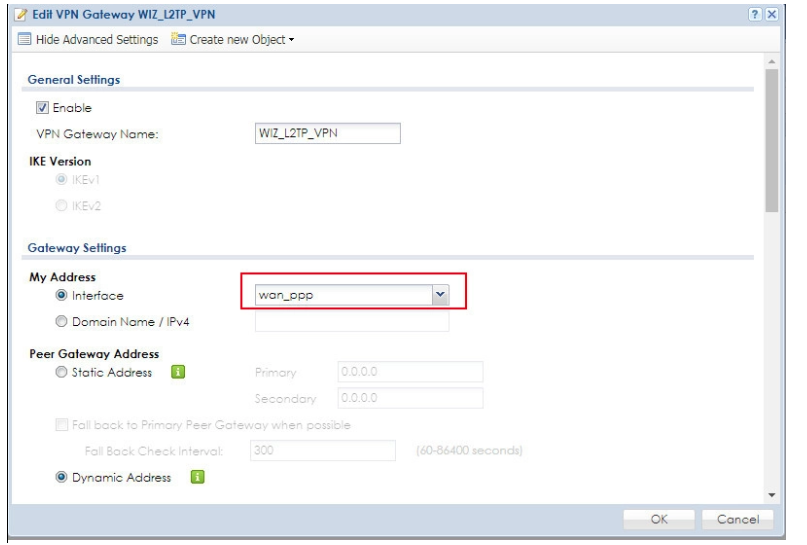The image size is (807, 545).
Task: Click the VPN Gateway Name text field
Action: pyautogui.click(x=327, y=134)
